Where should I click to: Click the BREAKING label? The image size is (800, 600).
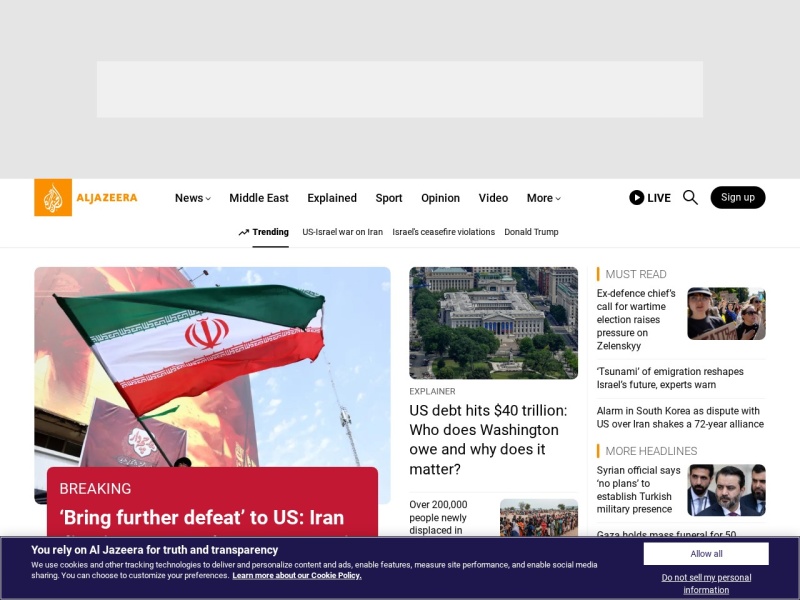coord(95,488)
